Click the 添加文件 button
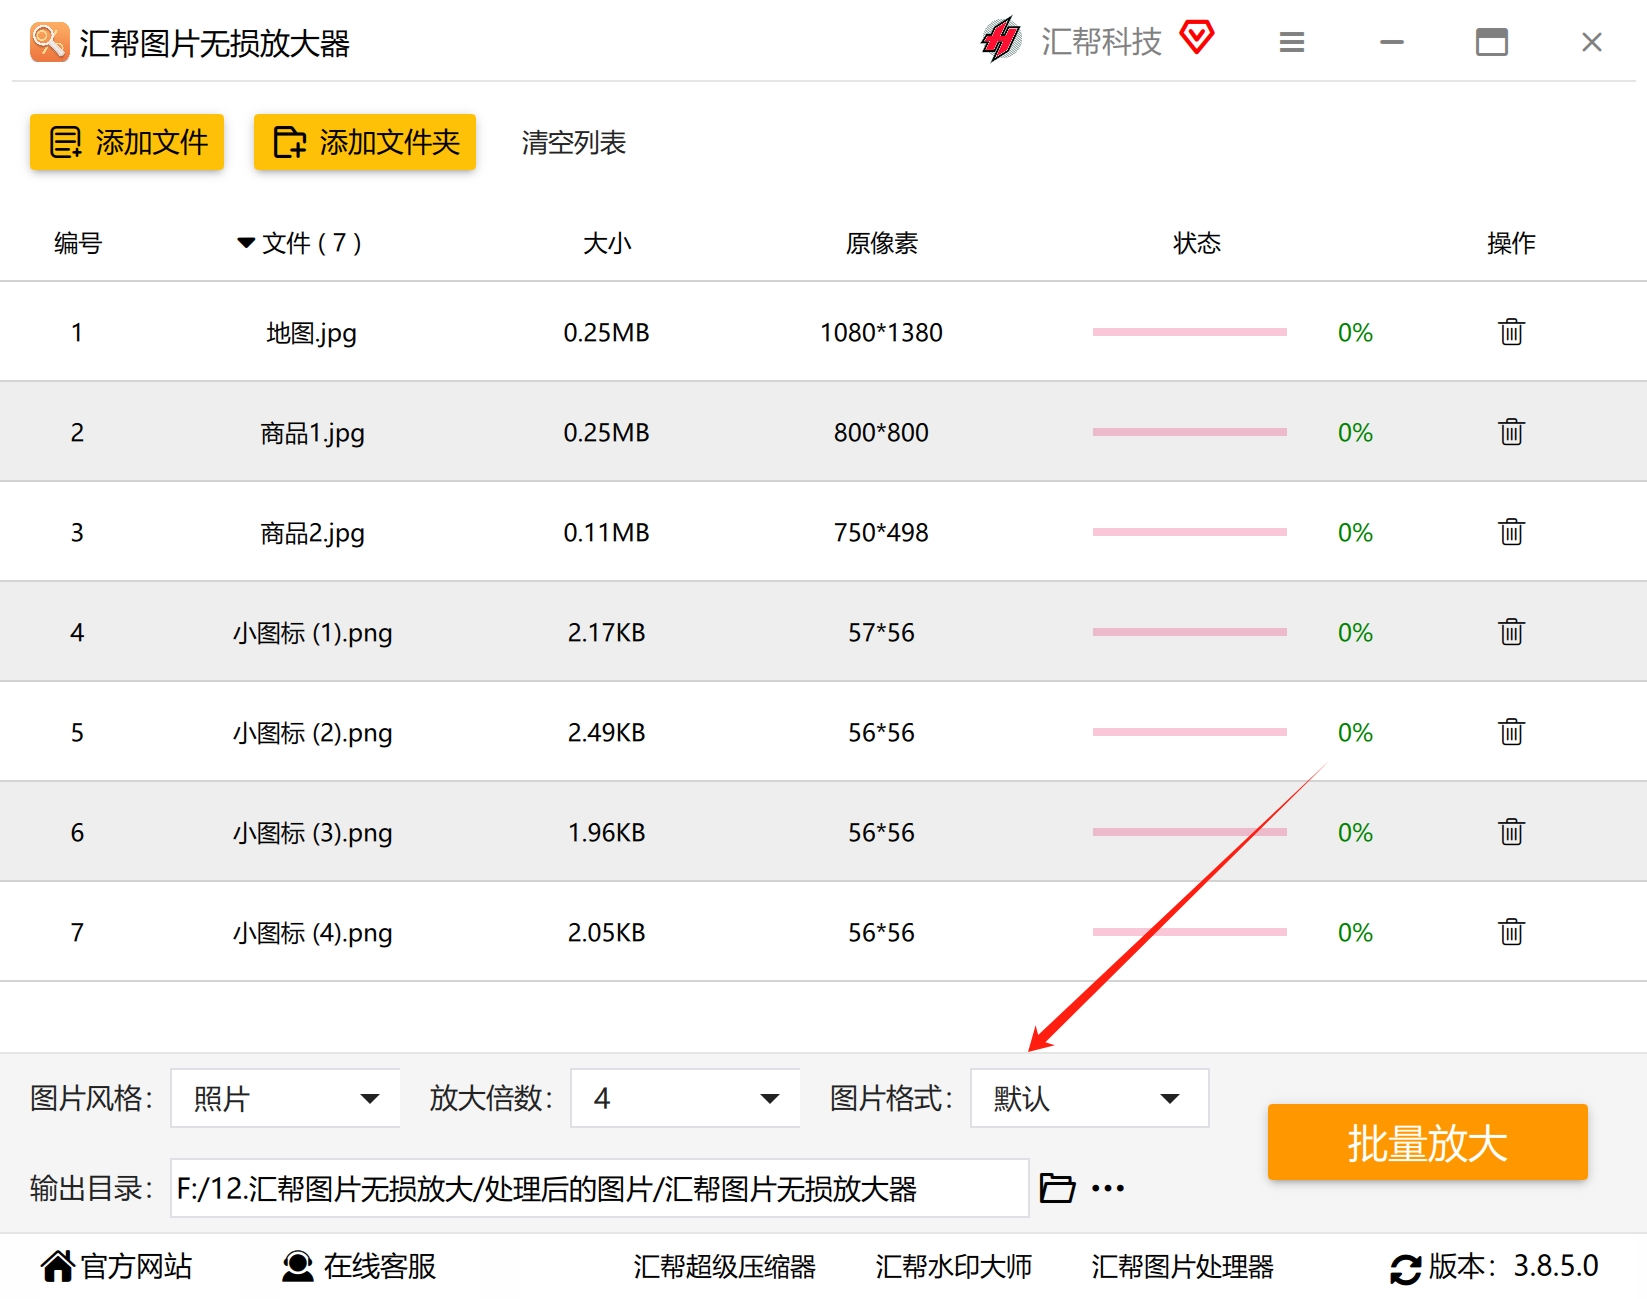 [x=127, y=142]
